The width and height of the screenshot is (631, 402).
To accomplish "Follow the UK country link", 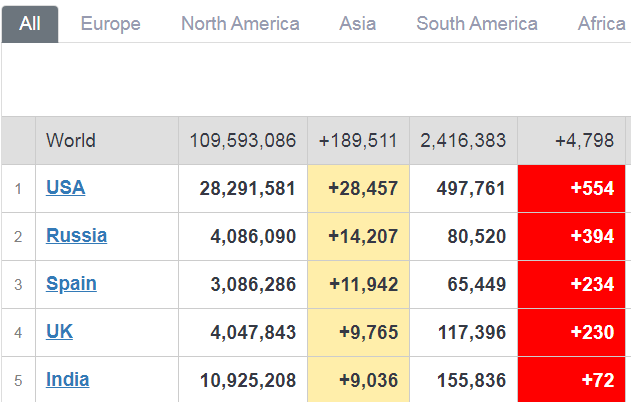I will pos(59,331).
